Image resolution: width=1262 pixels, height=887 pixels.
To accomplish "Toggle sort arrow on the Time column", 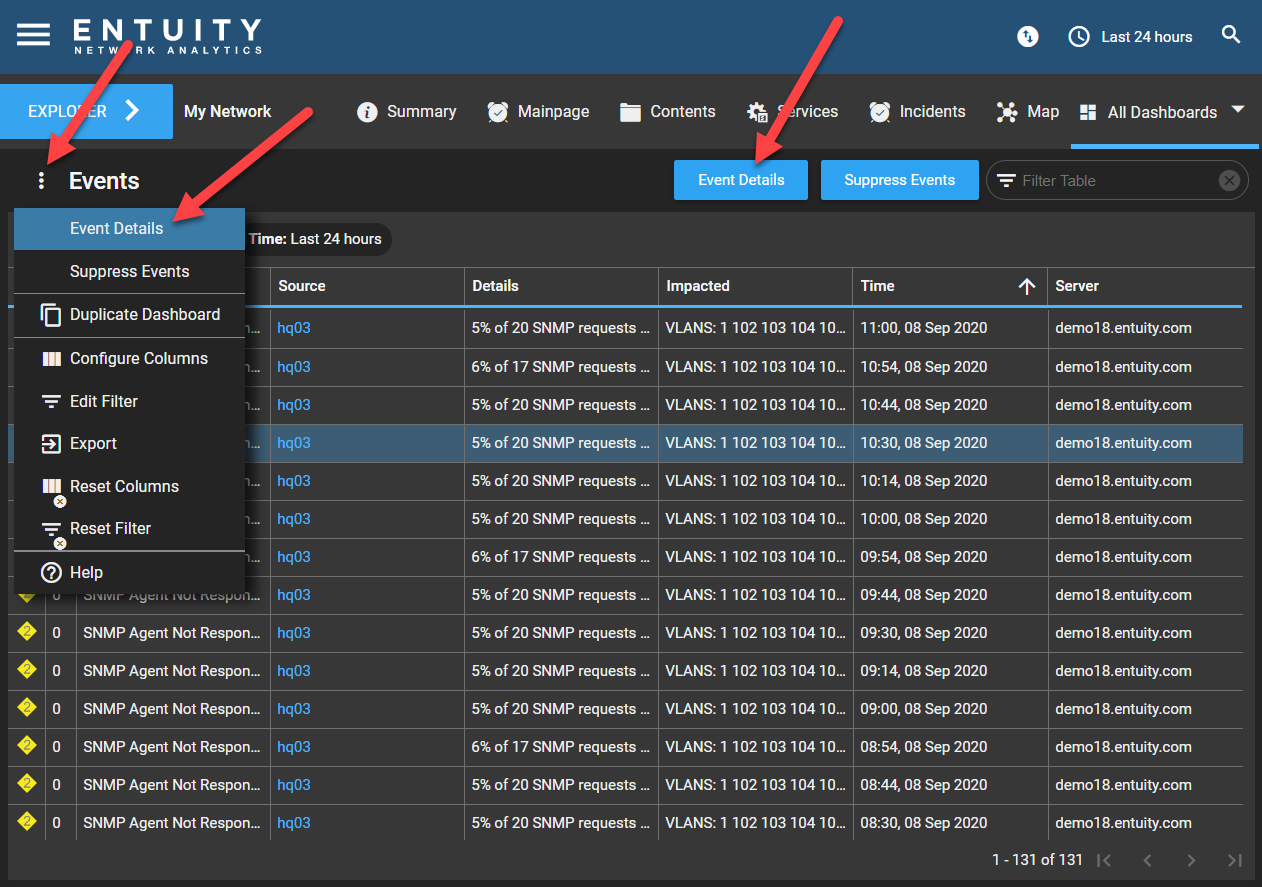I will [x=1027, y=286].
